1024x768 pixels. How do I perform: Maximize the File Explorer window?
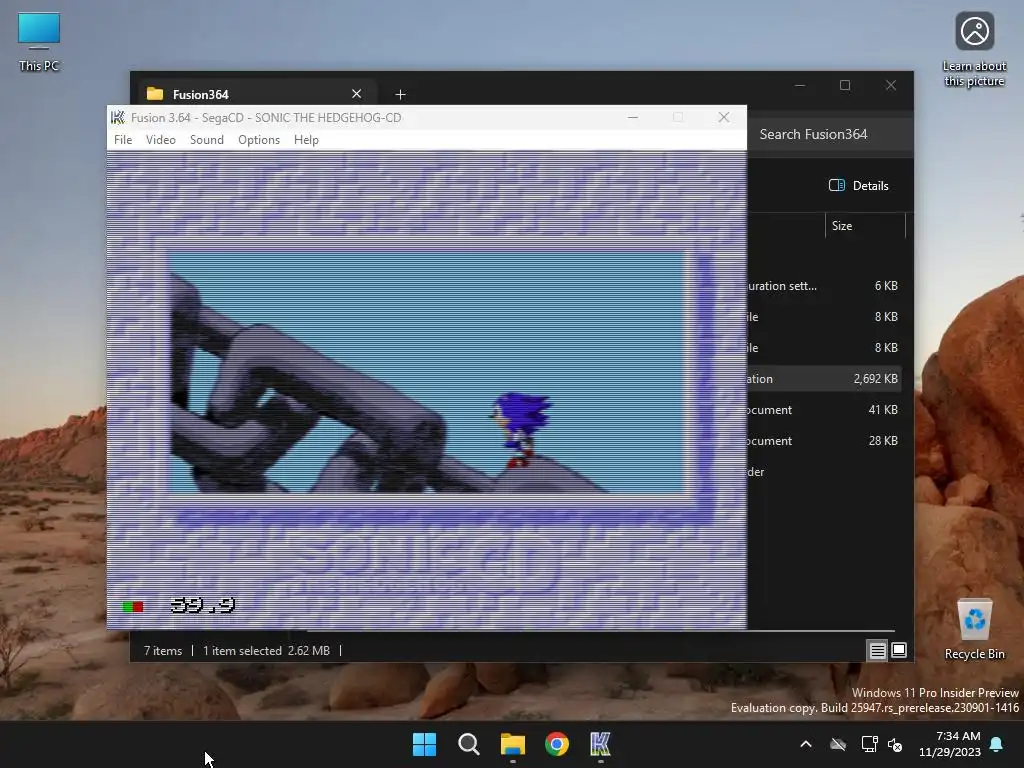pos(845,86)
